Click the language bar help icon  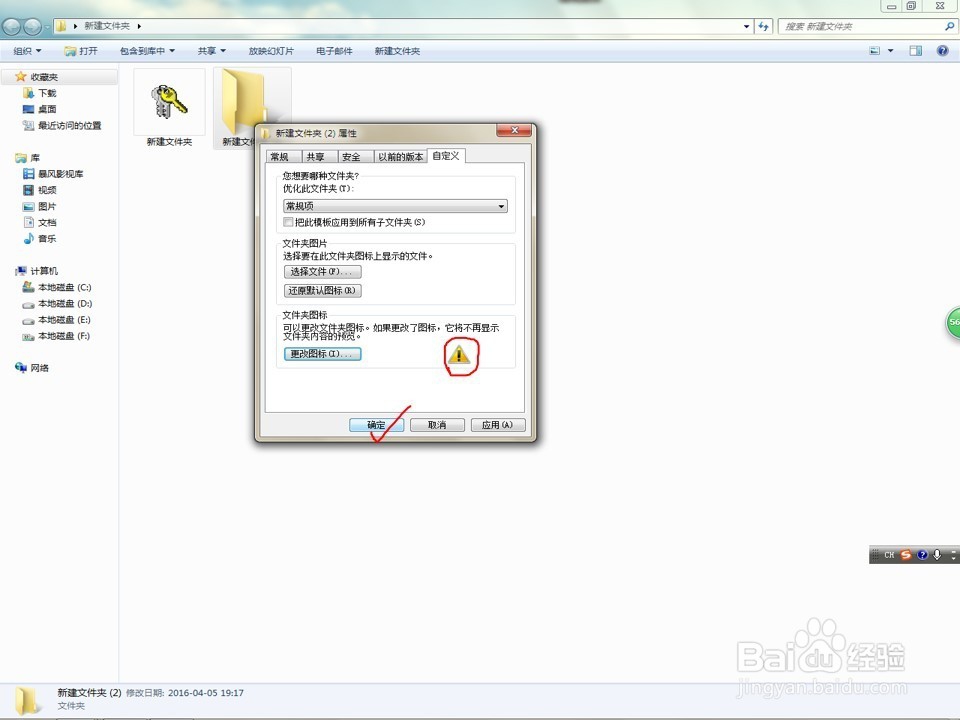pos(922,555)
